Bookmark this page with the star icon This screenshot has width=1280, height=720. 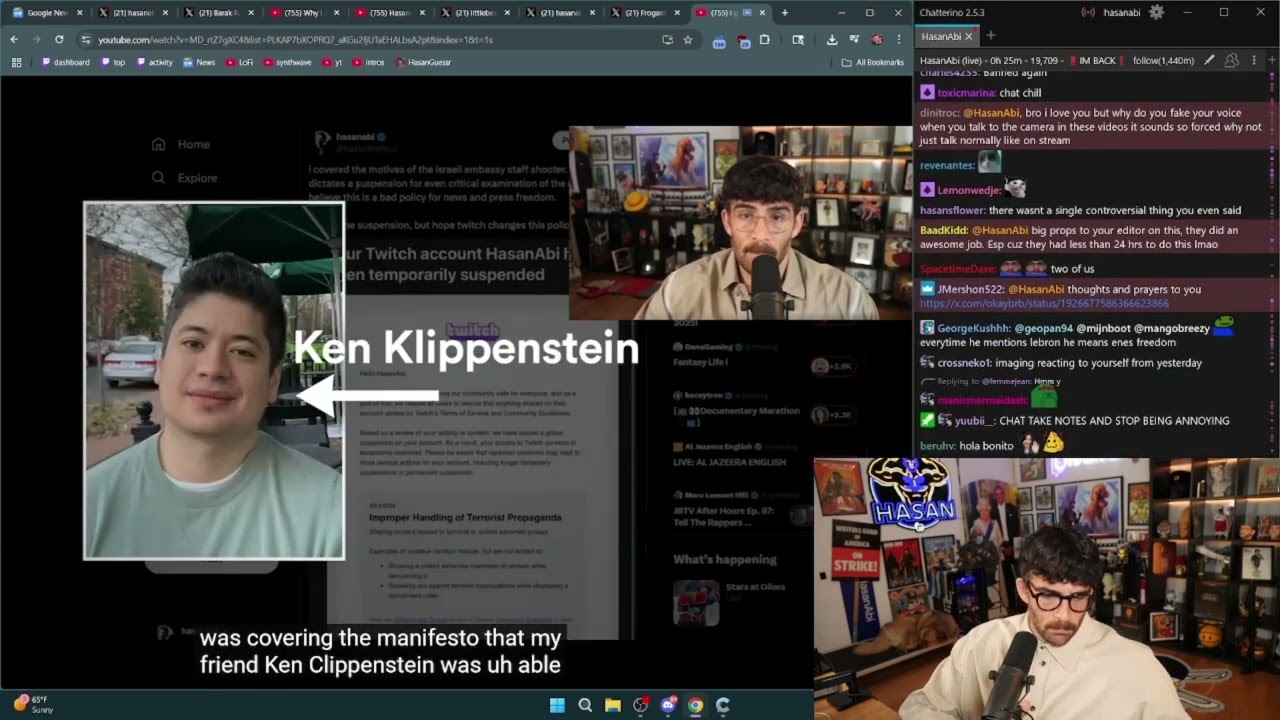click(688, 39)
